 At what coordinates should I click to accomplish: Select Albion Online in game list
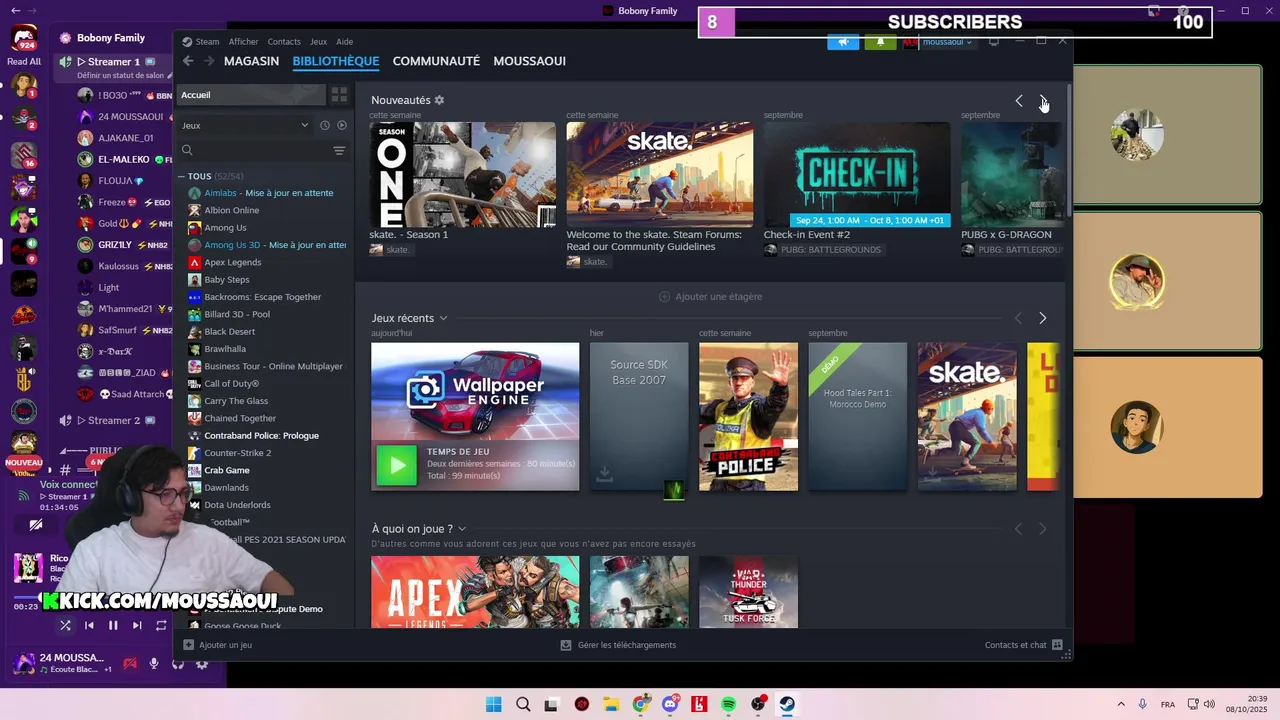pos(231,210)
